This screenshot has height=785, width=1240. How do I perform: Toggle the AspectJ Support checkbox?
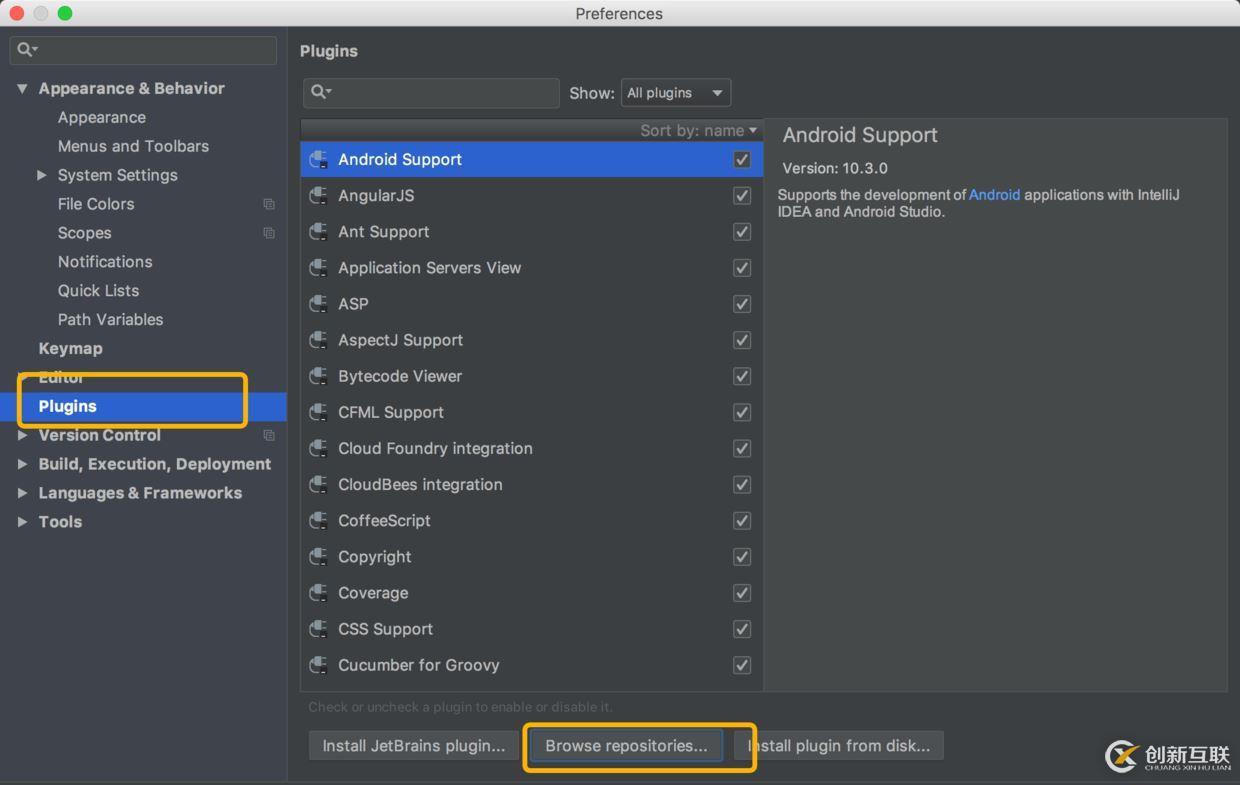742,340
